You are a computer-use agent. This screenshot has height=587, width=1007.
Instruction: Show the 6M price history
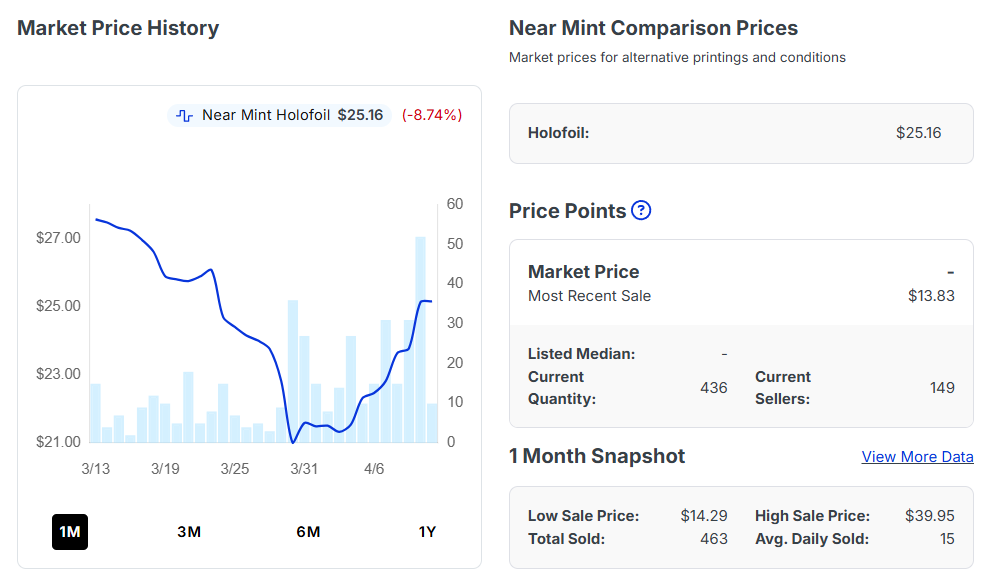308,532
